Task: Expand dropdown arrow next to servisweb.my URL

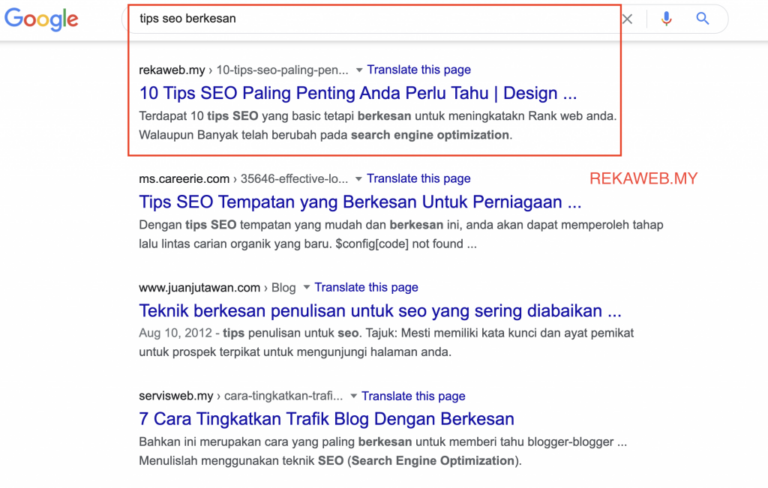Action: point(353,396)
